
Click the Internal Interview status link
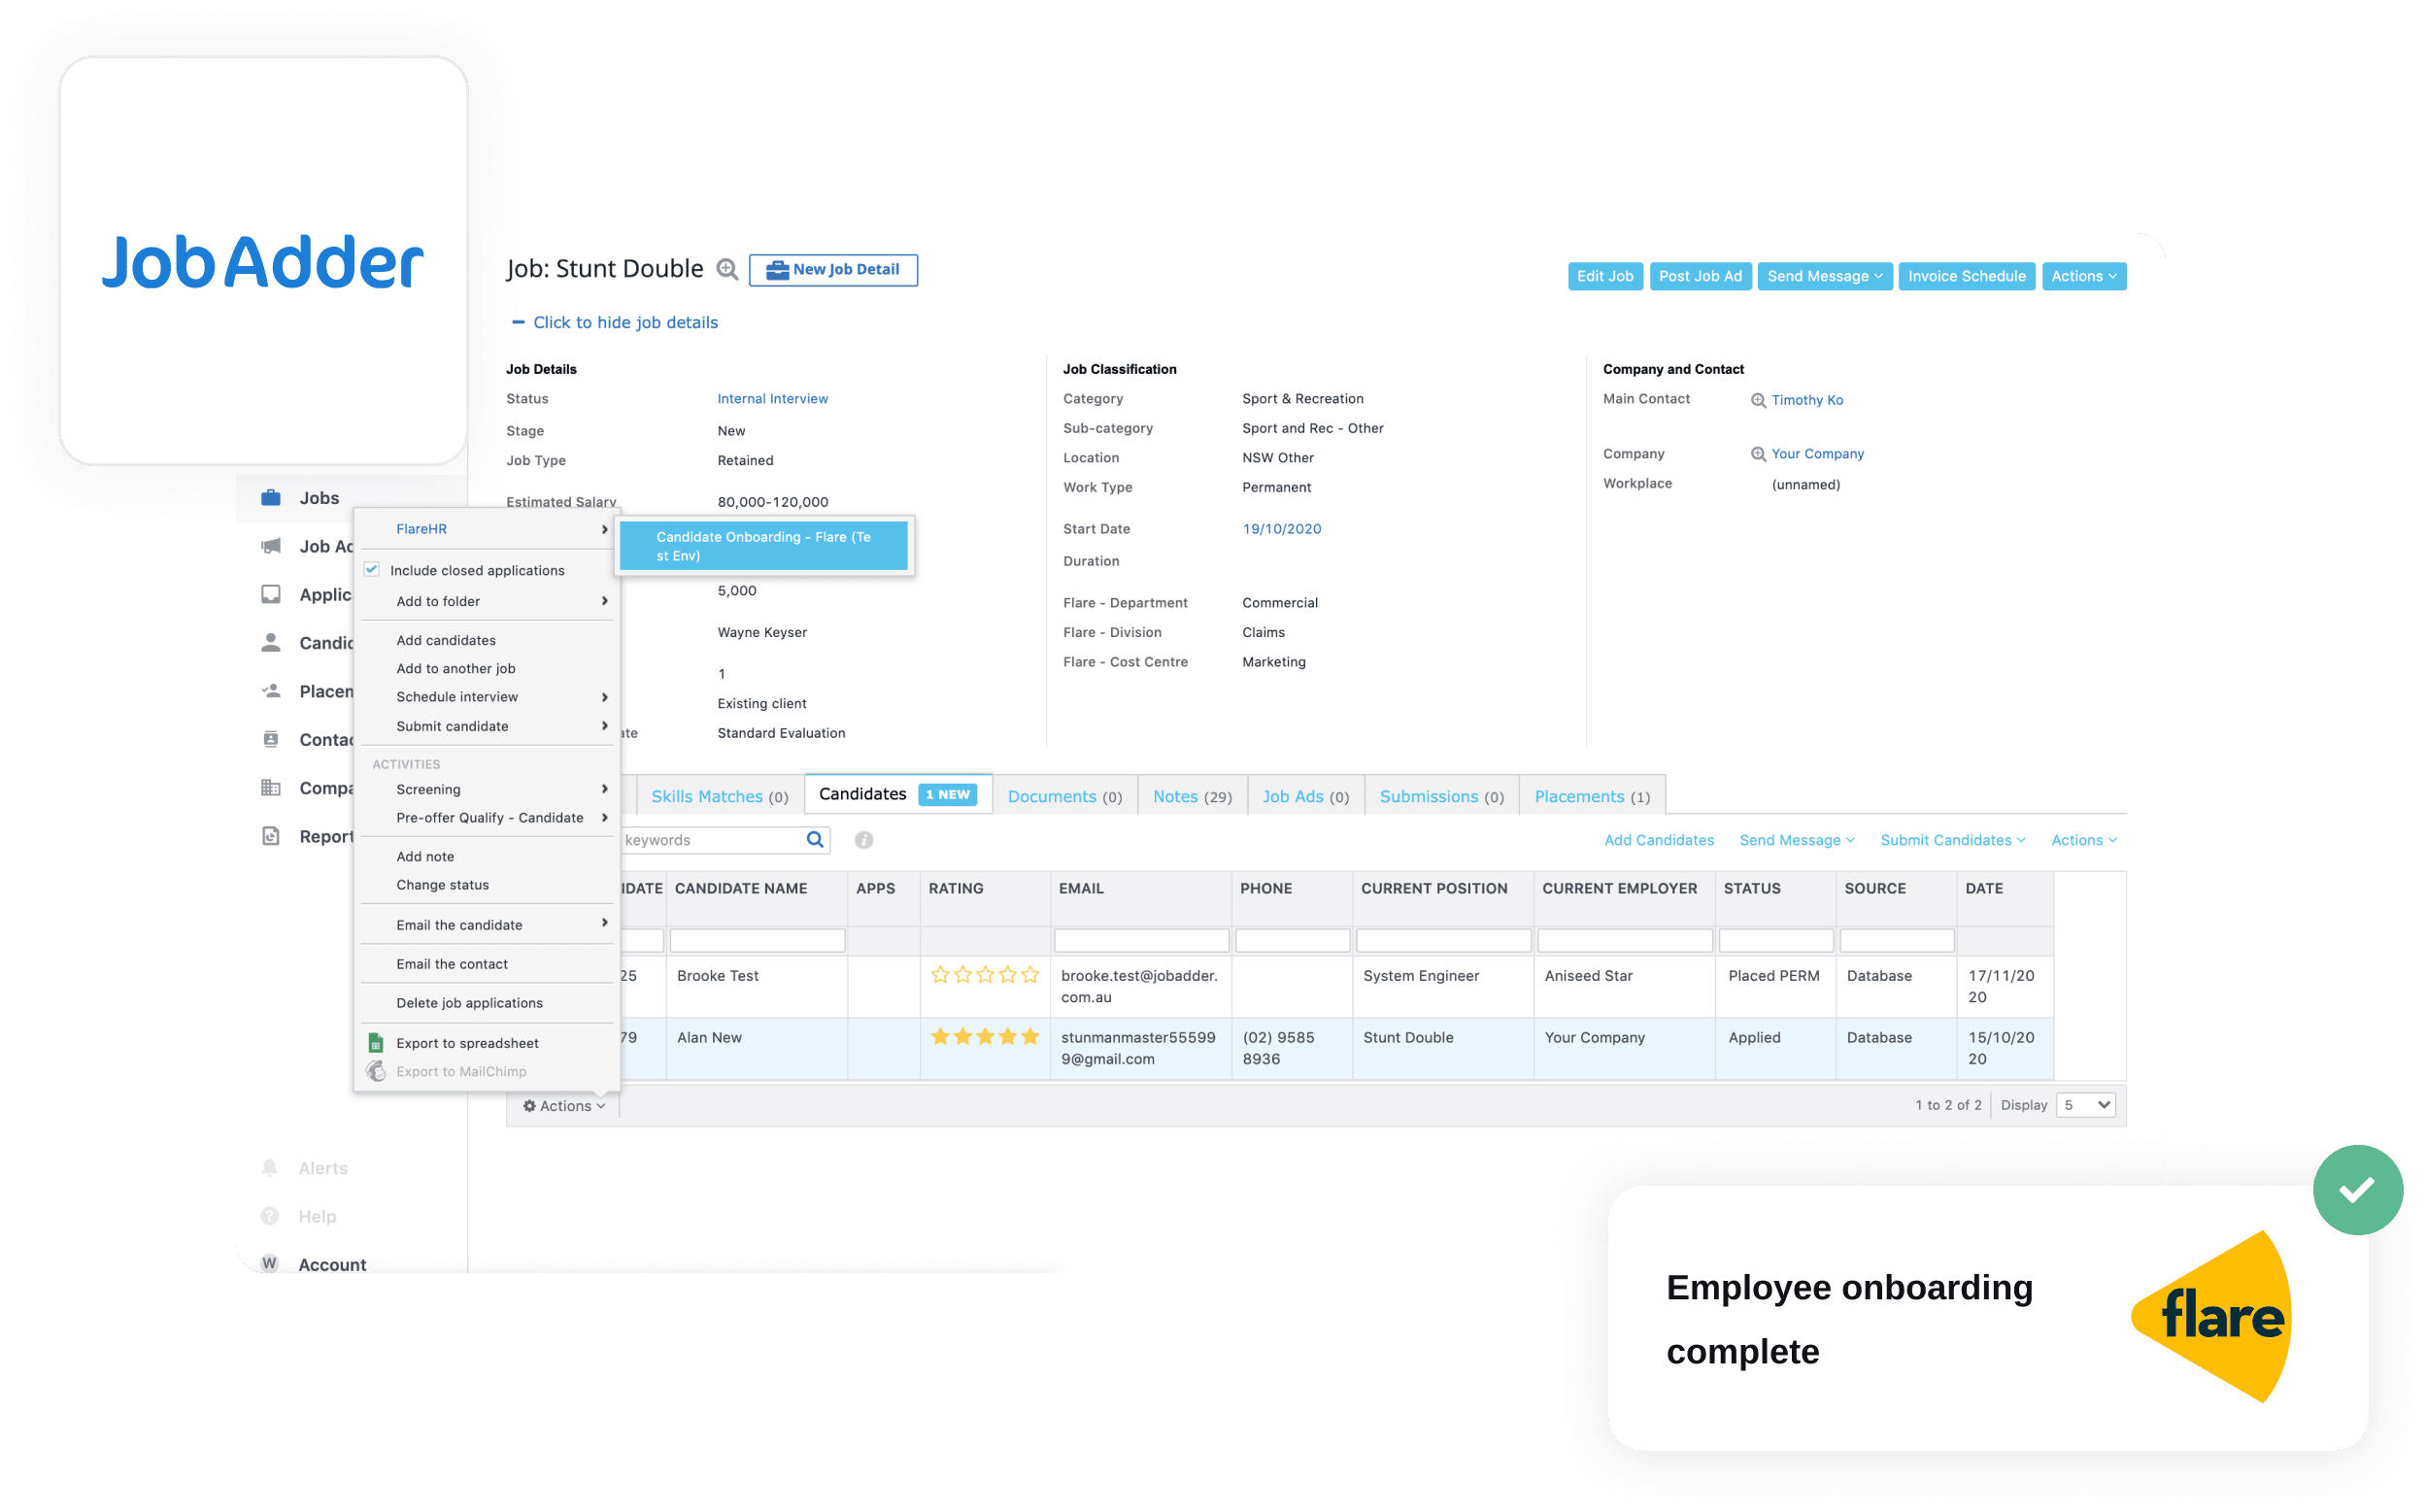pyautogui.click(x=773, y=399)
